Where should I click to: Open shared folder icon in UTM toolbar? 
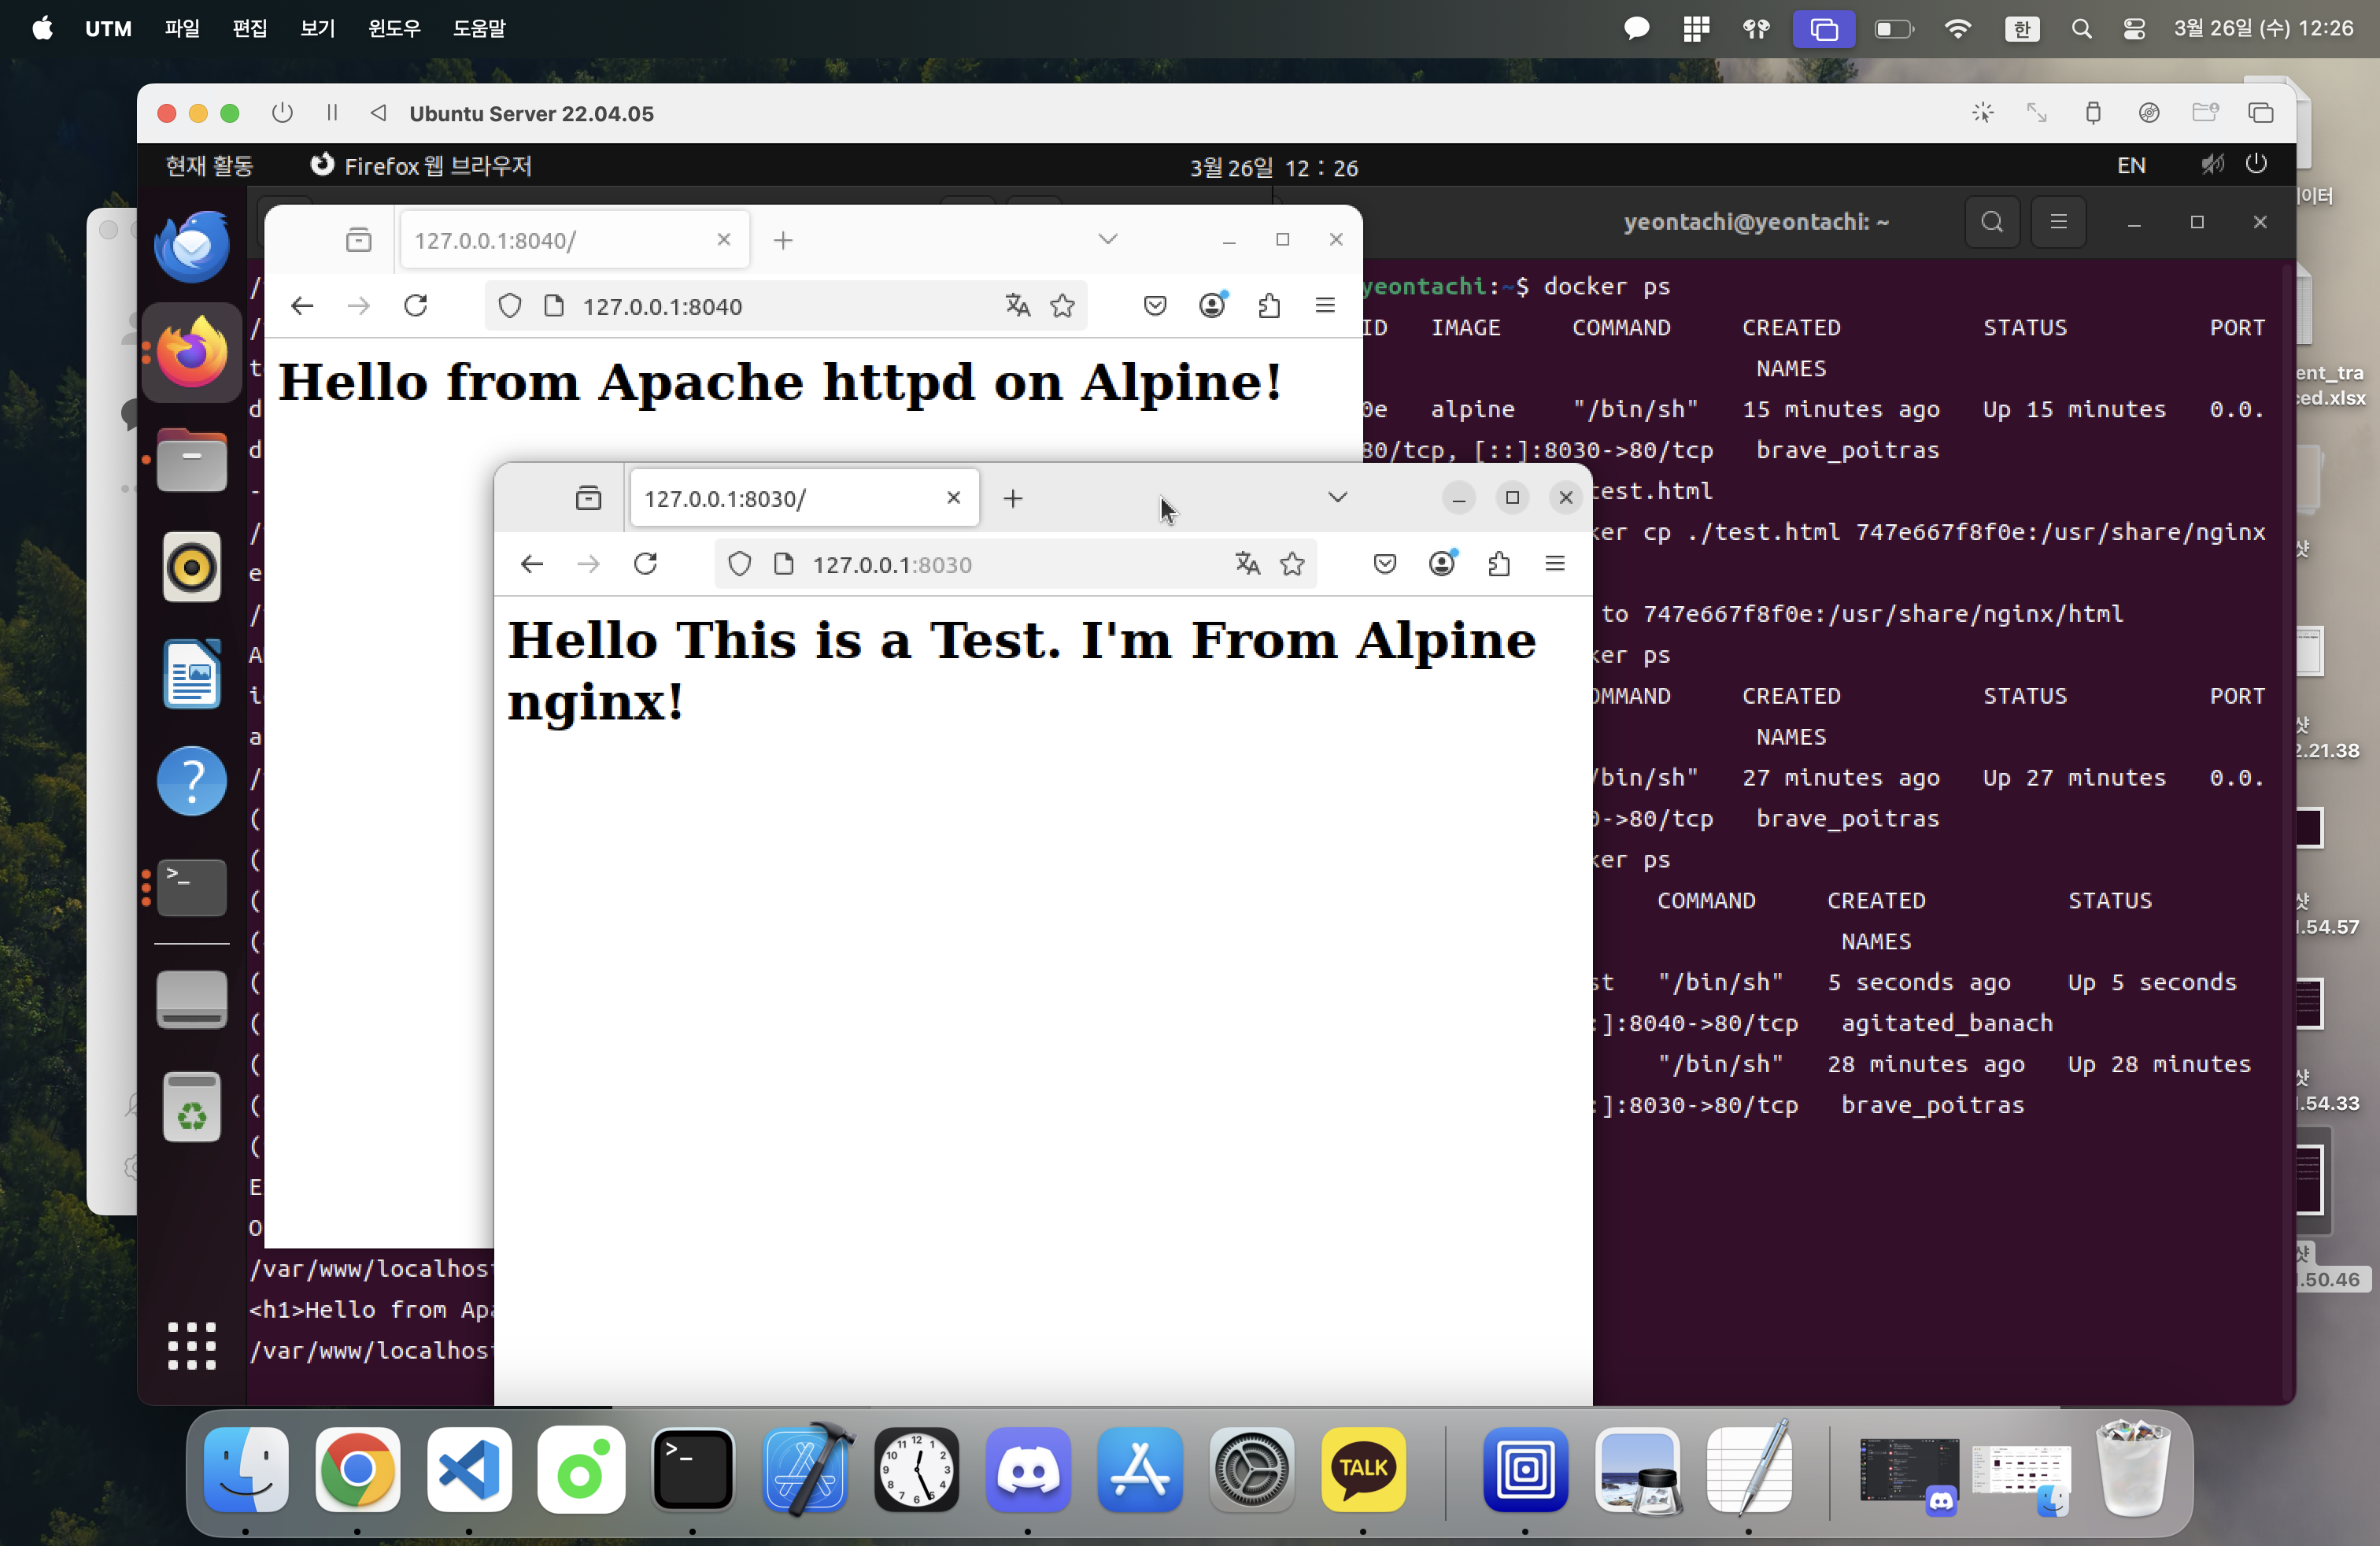pos(2204,113)
